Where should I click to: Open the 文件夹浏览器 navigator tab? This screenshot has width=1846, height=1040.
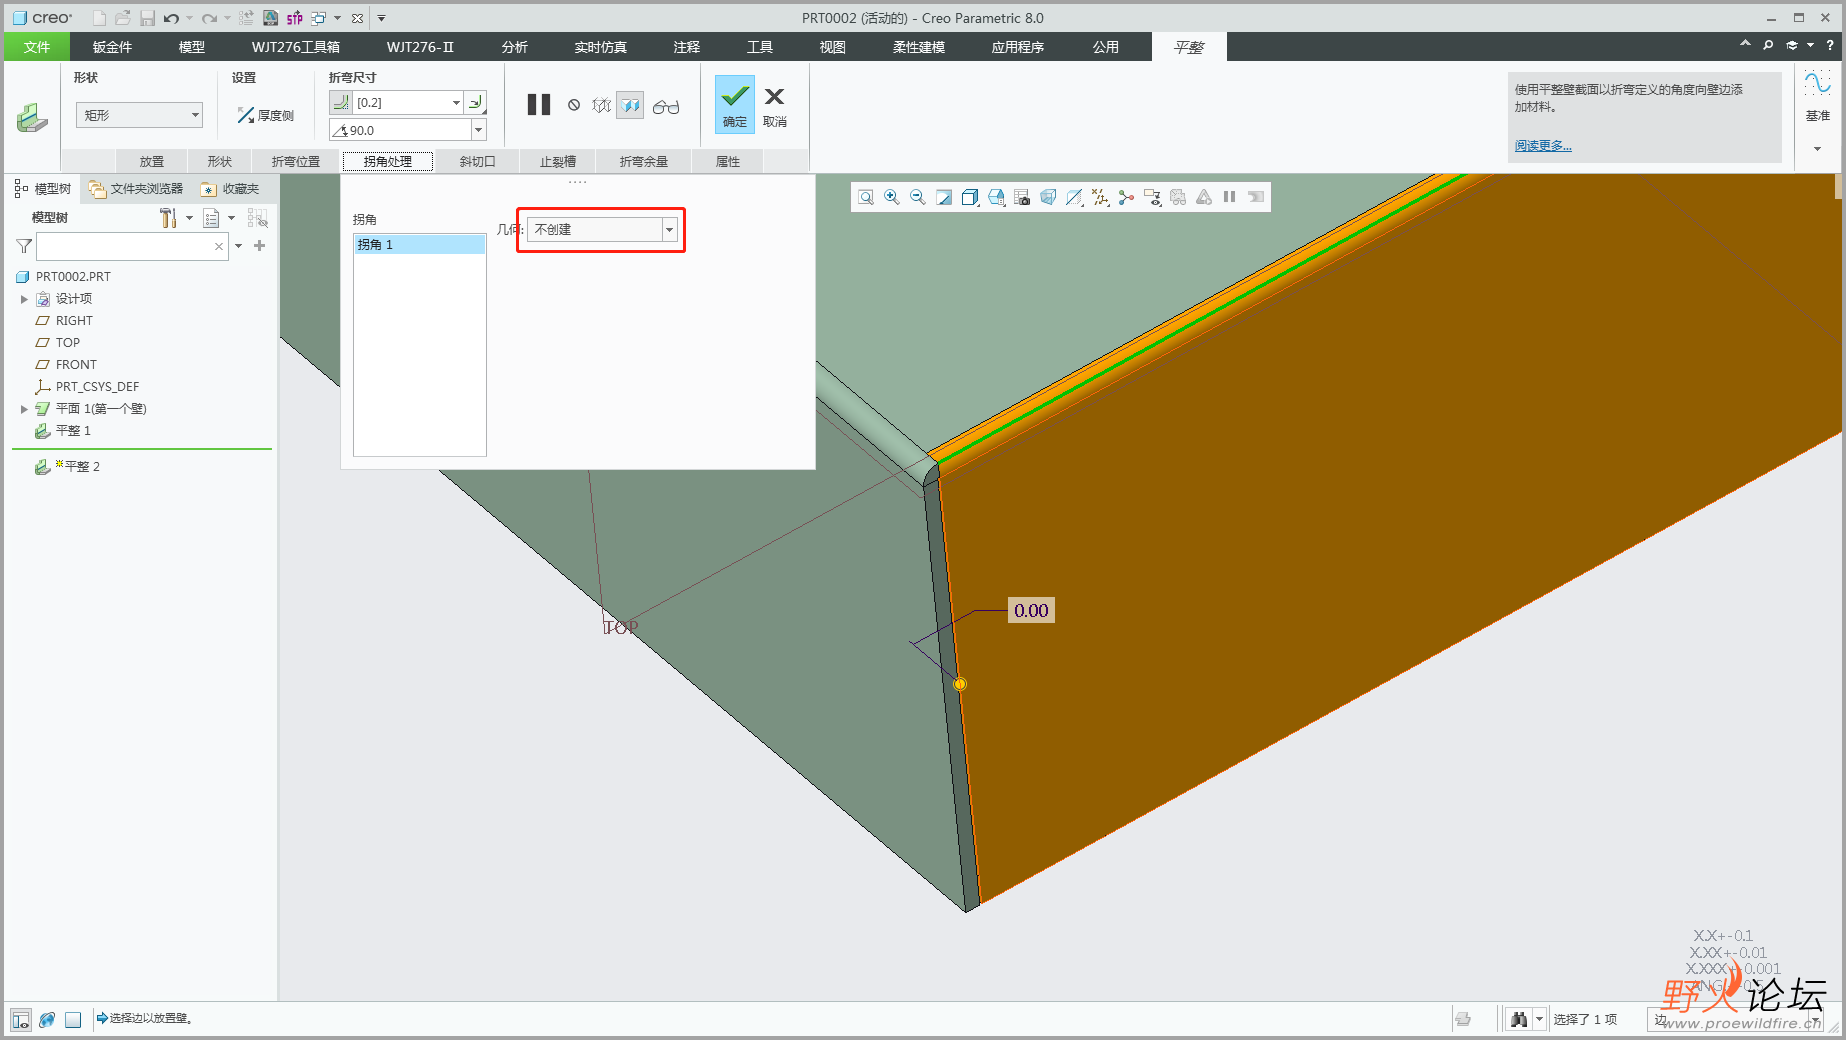point(136,189)
